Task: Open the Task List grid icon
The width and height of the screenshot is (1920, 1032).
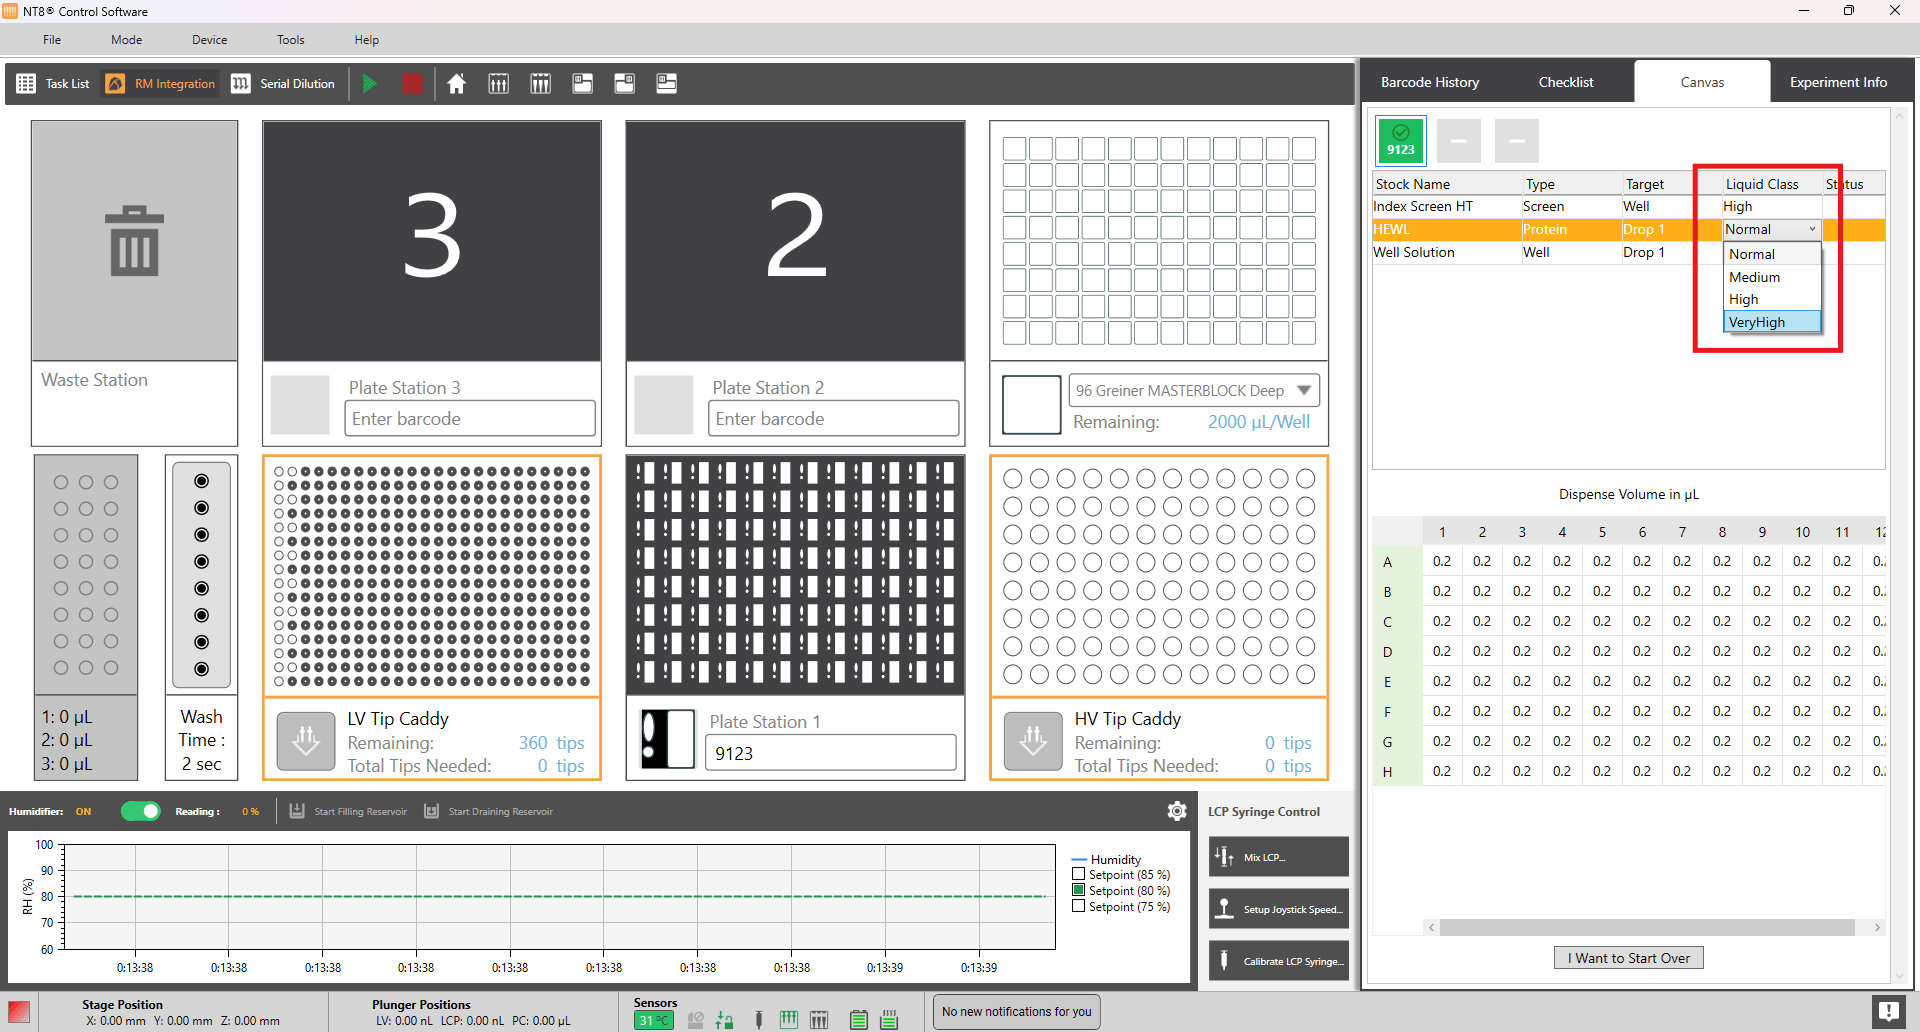Action: click(26, 84)
